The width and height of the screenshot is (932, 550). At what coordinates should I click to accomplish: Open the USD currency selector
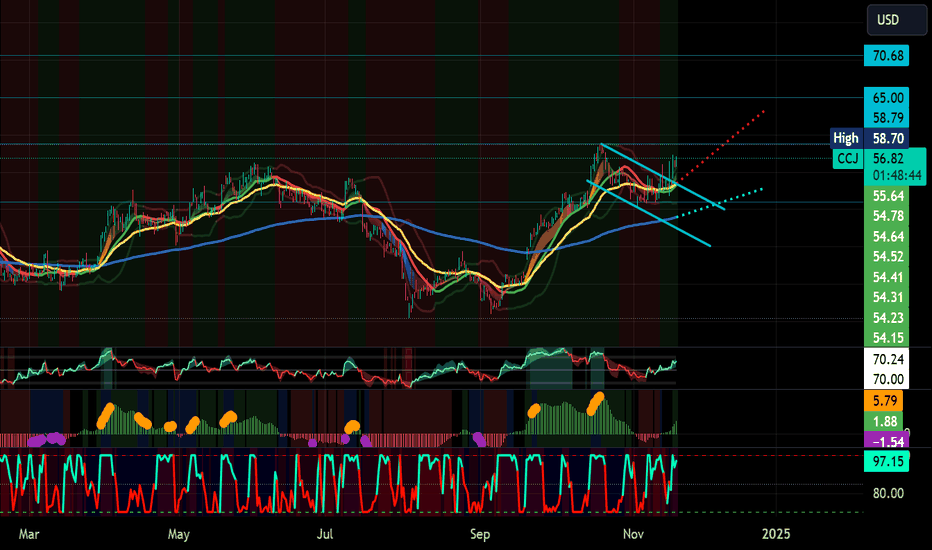[x=896, y=20]
